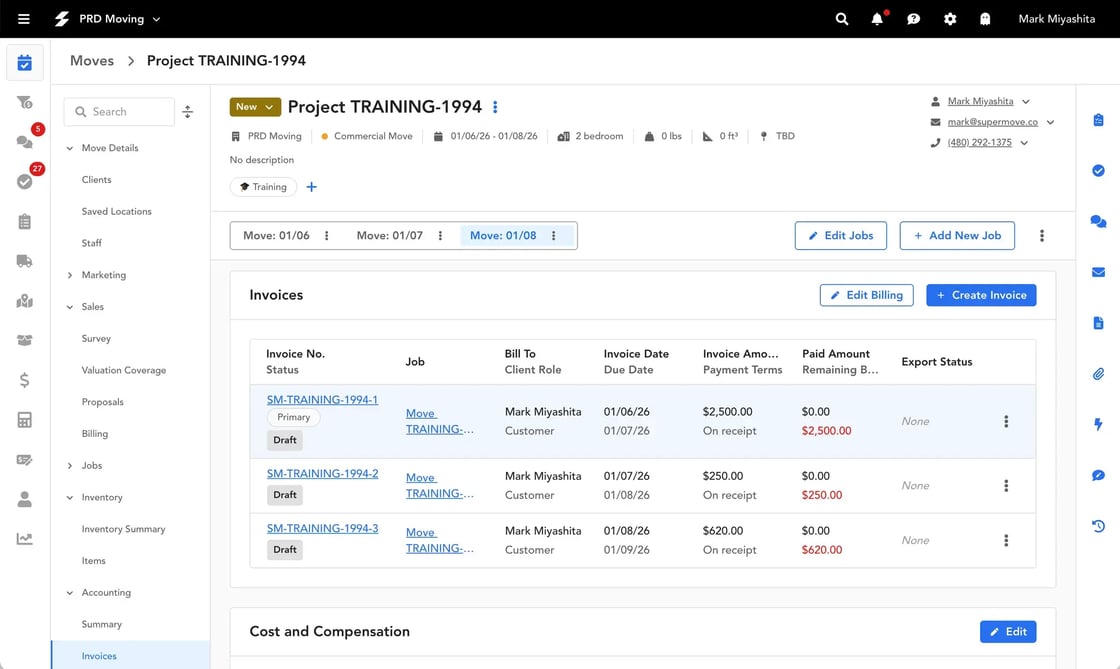
Task: Click the dollar sign sidebar icon
Action: (25, 380)
